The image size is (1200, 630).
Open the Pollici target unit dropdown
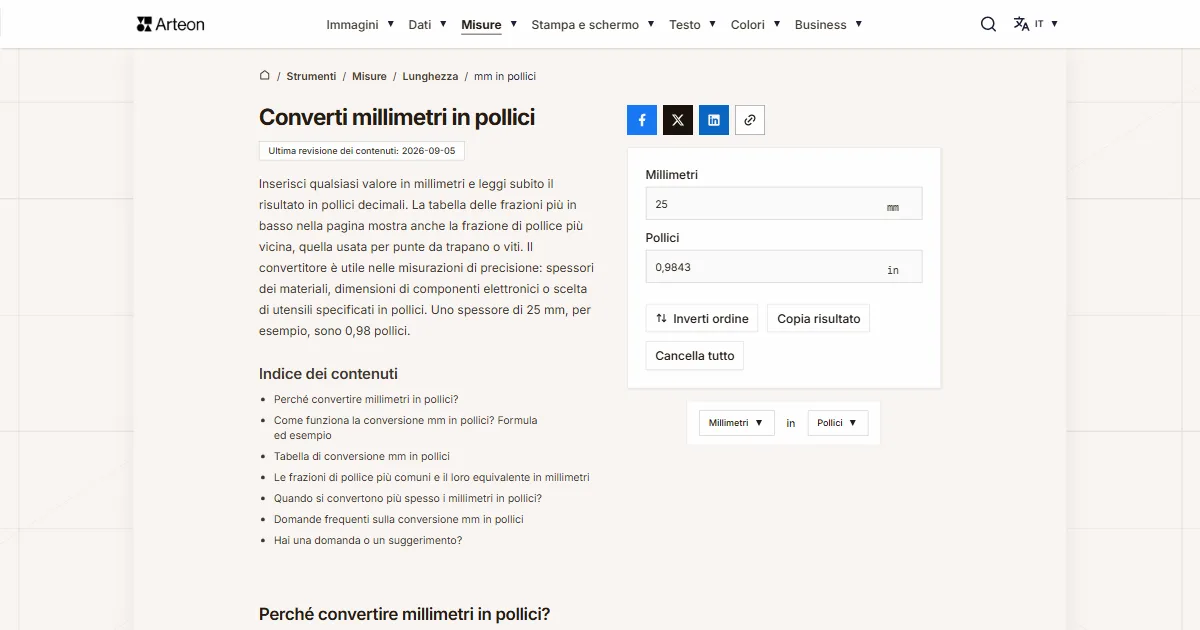(x=838, y=423)
